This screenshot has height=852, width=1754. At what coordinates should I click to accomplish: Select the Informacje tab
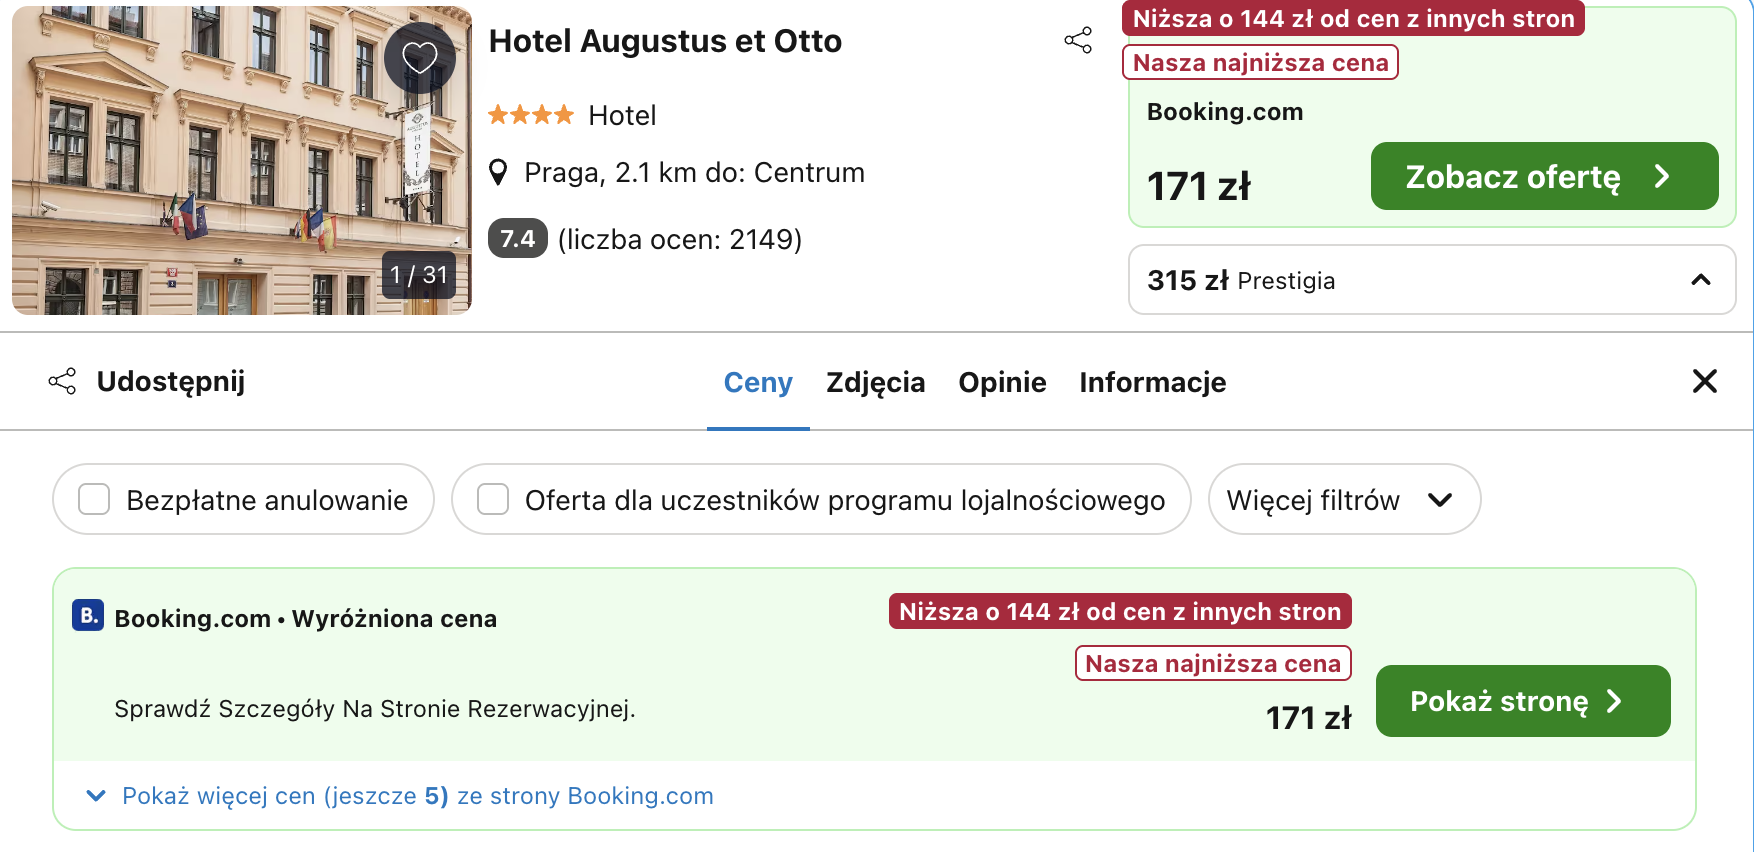point(1152,382)
